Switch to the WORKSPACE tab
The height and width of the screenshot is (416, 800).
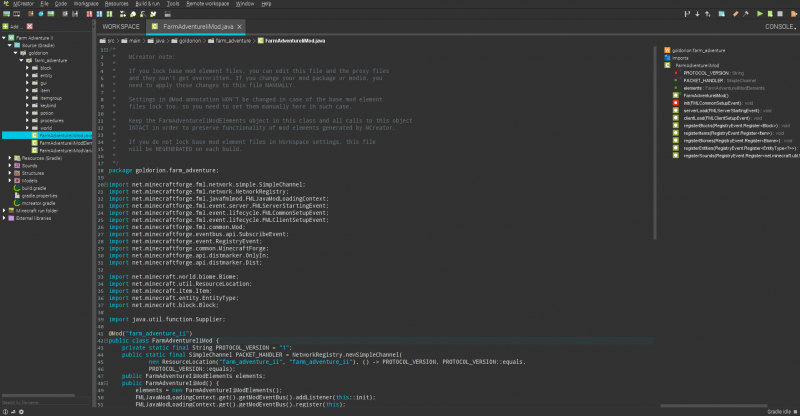[121, 27]
